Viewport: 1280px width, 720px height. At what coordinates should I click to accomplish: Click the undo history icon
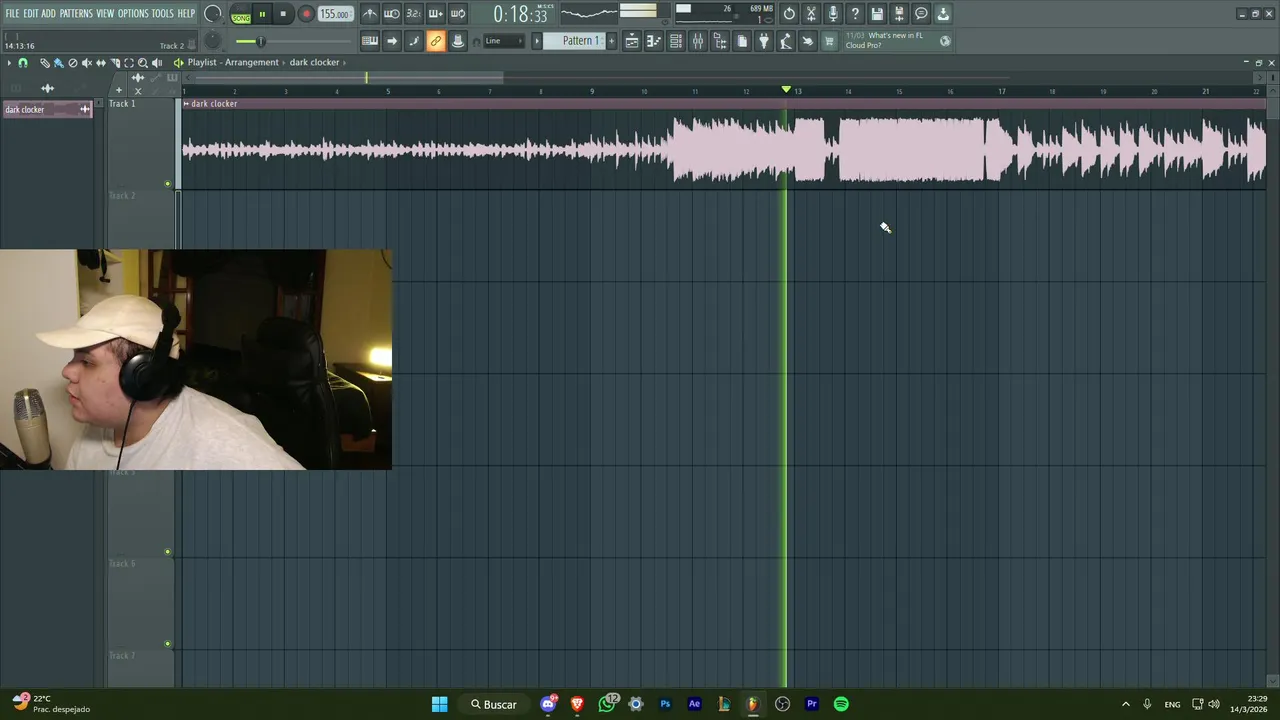[x=789, y=14]
